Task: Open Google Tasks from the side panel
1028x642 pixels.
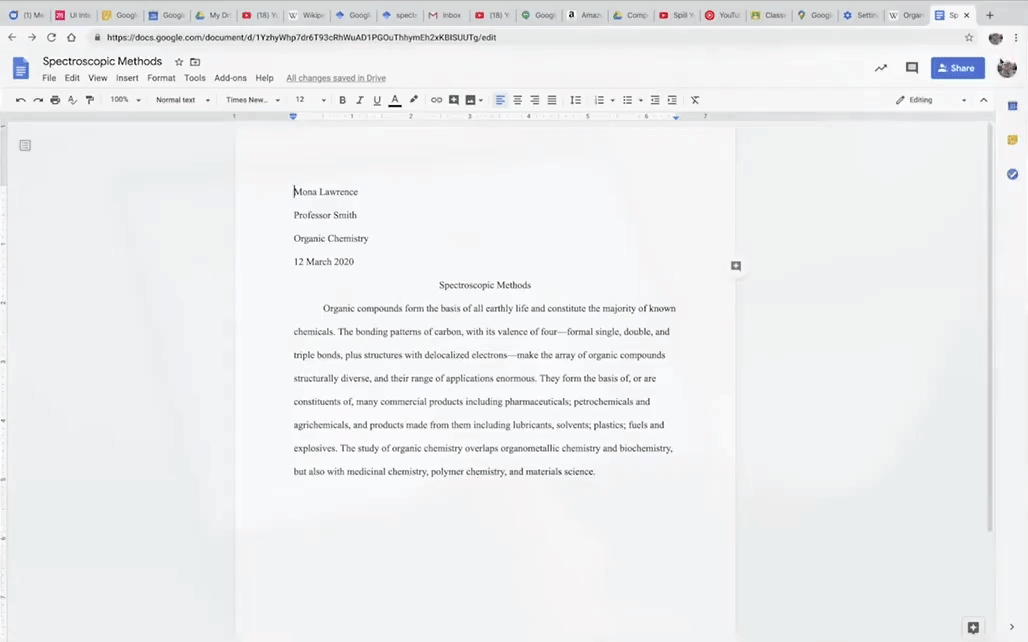Action: coord(1012,174)
